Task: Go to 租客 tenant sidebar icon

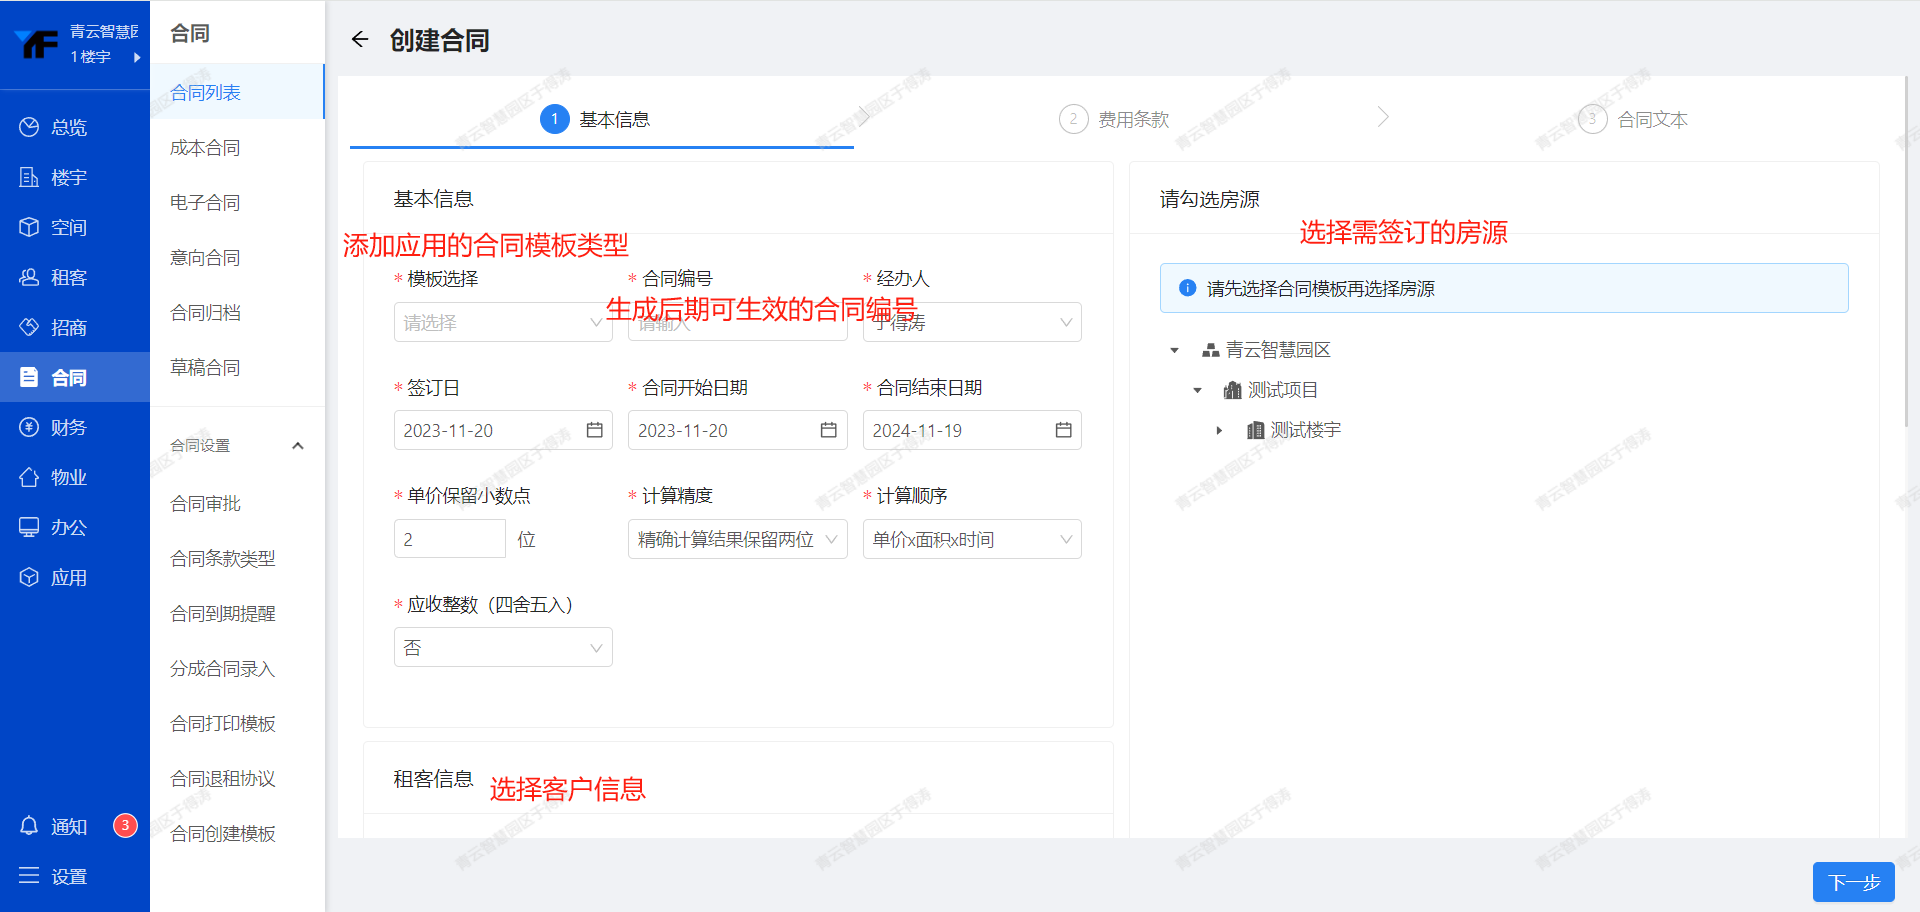Action: click(29, 277)
